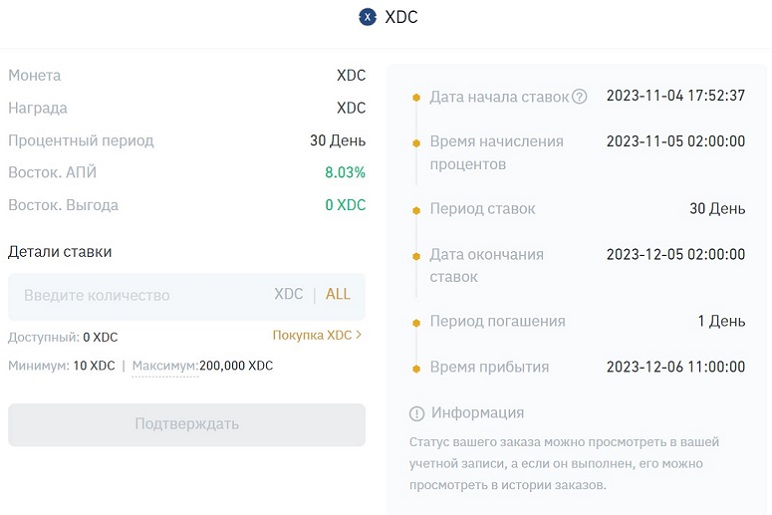Click the dotted-underlined Максимум label
772x515 pixels.
point(164,366)
